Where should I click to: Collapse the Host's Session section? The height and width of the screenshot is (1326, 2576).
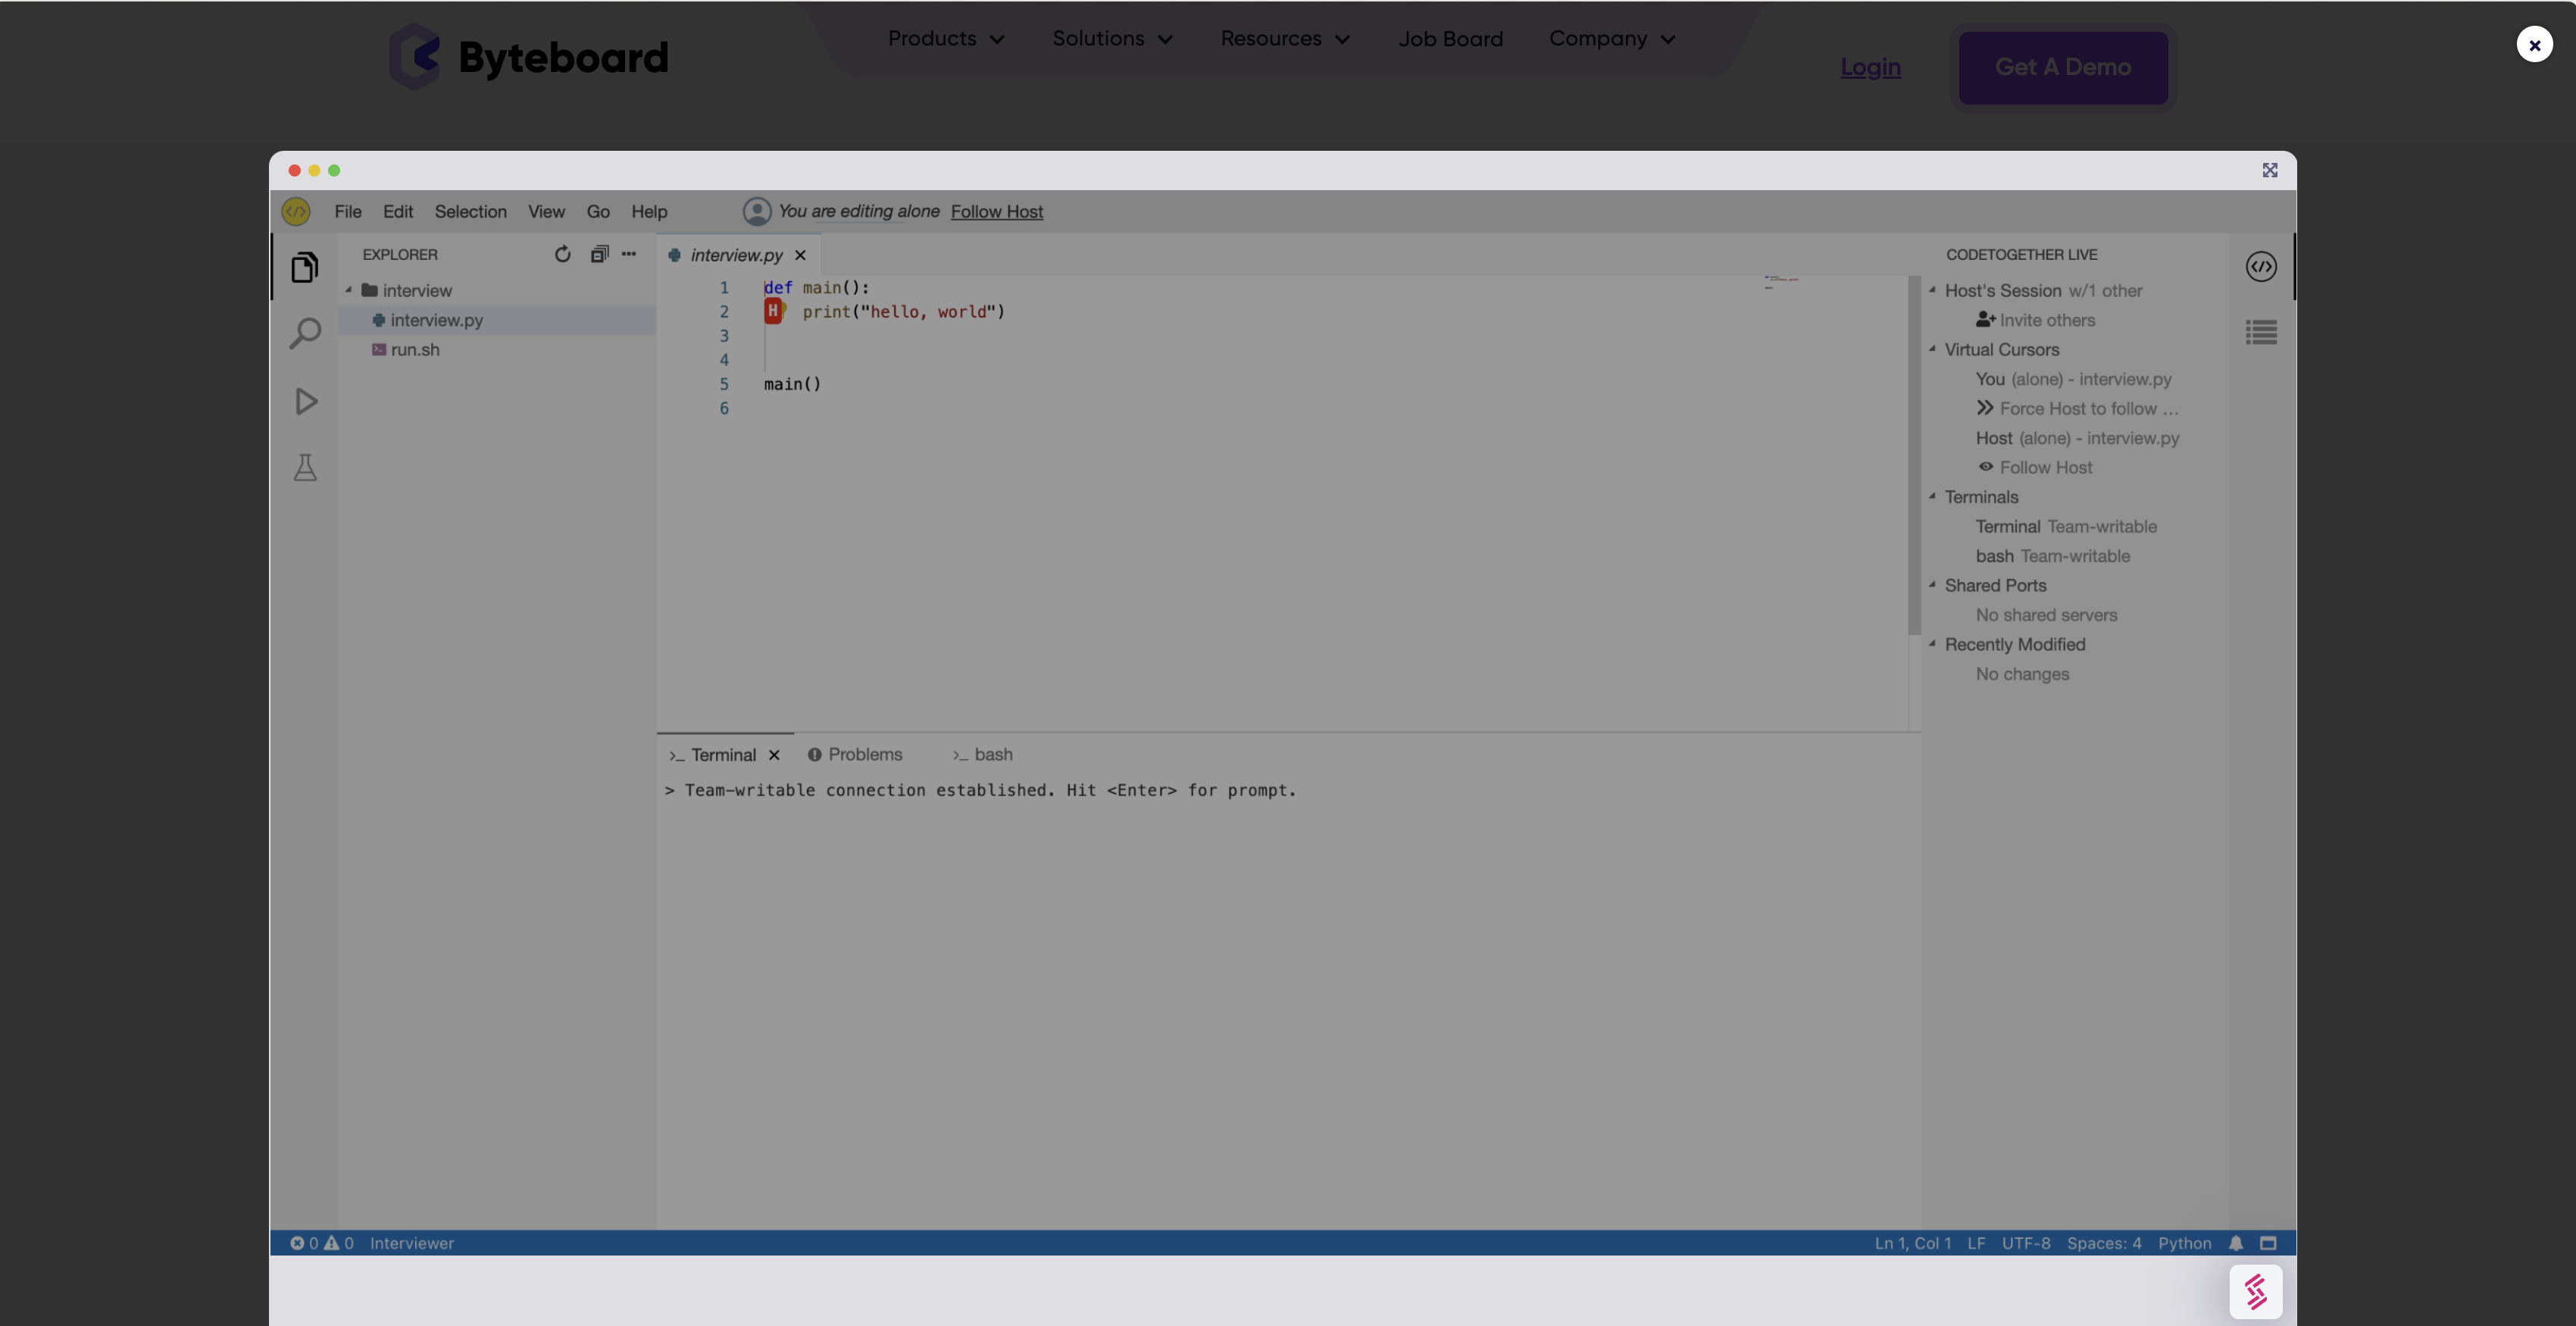pos(1932,290)
